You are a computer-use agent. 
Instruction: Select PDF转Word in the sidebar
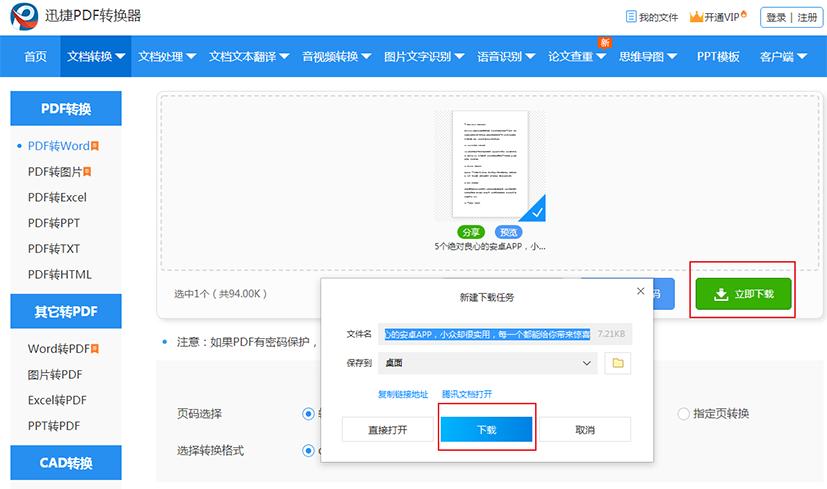(59, 146)
